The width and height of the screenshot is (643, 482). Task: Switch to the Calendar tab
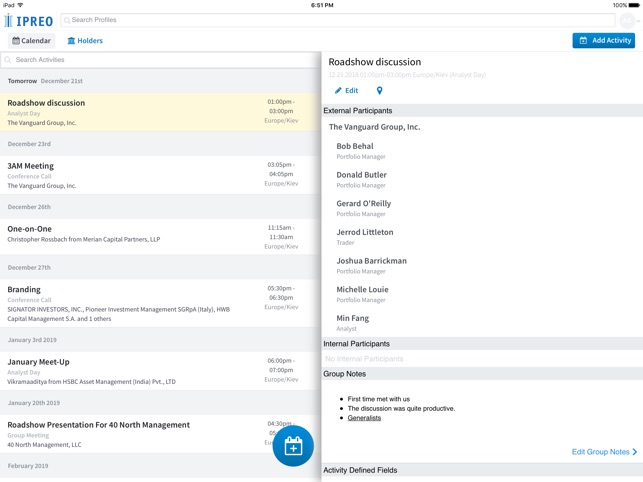[32, 41]
